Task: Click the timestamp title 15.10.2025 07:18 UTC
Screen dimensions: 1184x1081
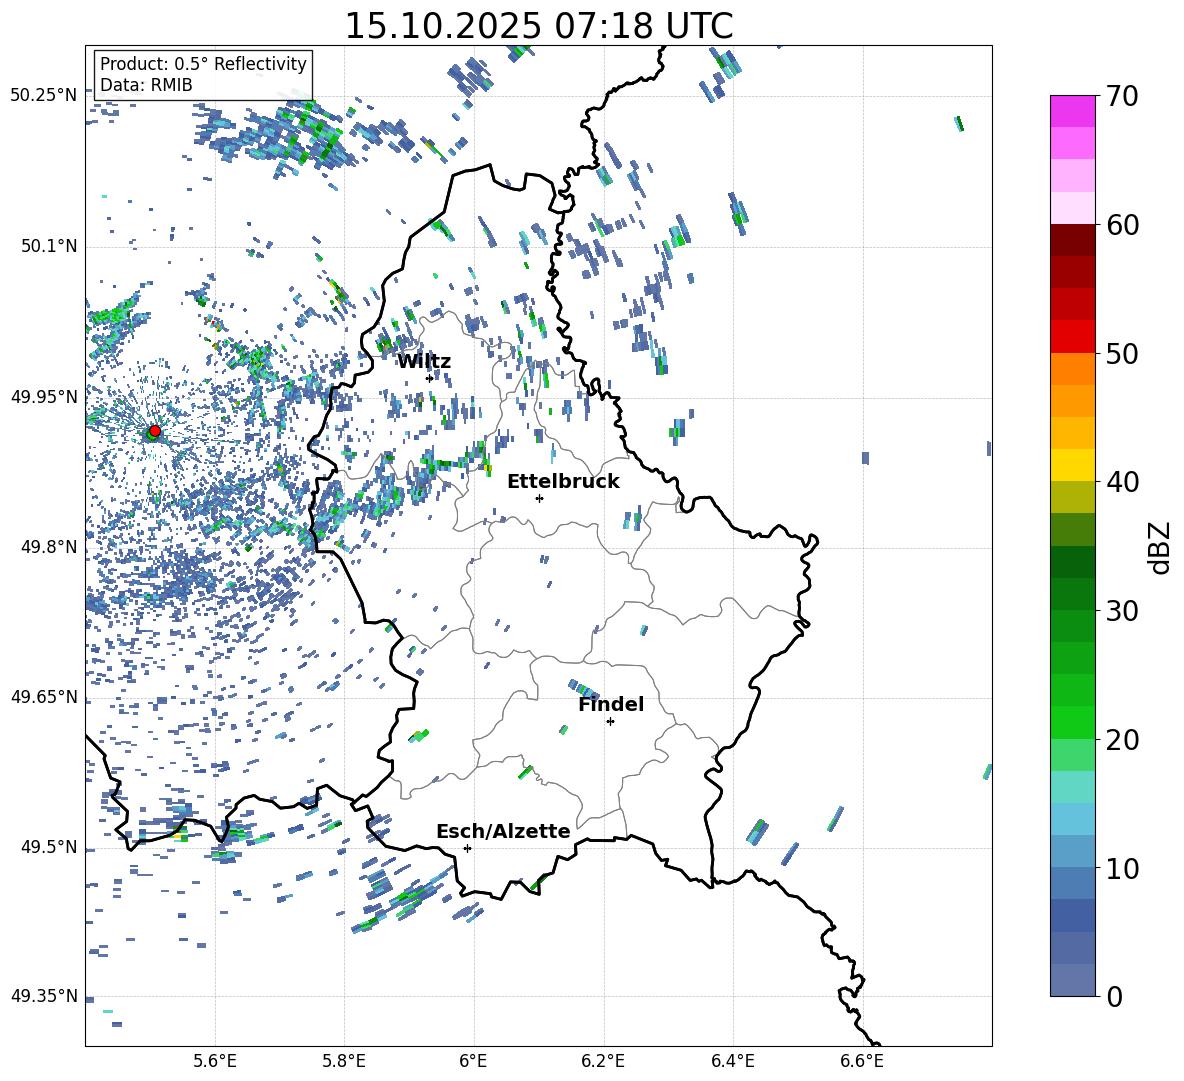Action: click(x=538, y=26)
